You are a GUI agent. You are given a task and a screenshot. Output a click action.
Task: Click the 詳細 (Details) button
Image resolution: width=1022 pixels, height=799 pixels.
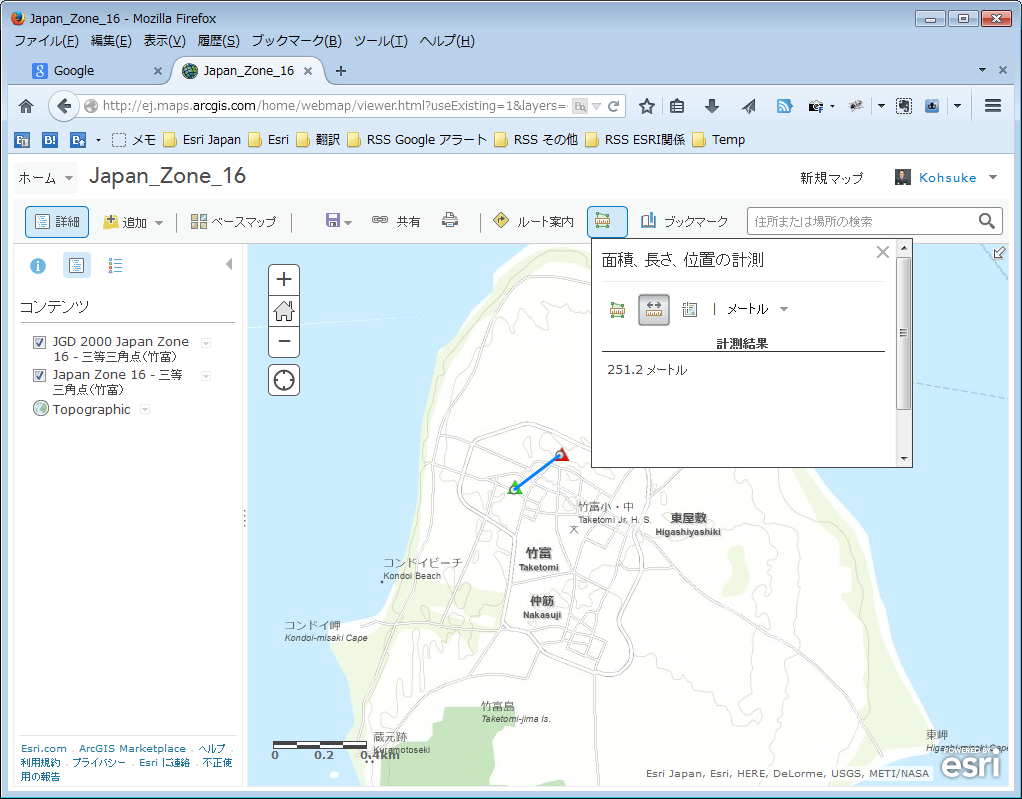point(57,222)
